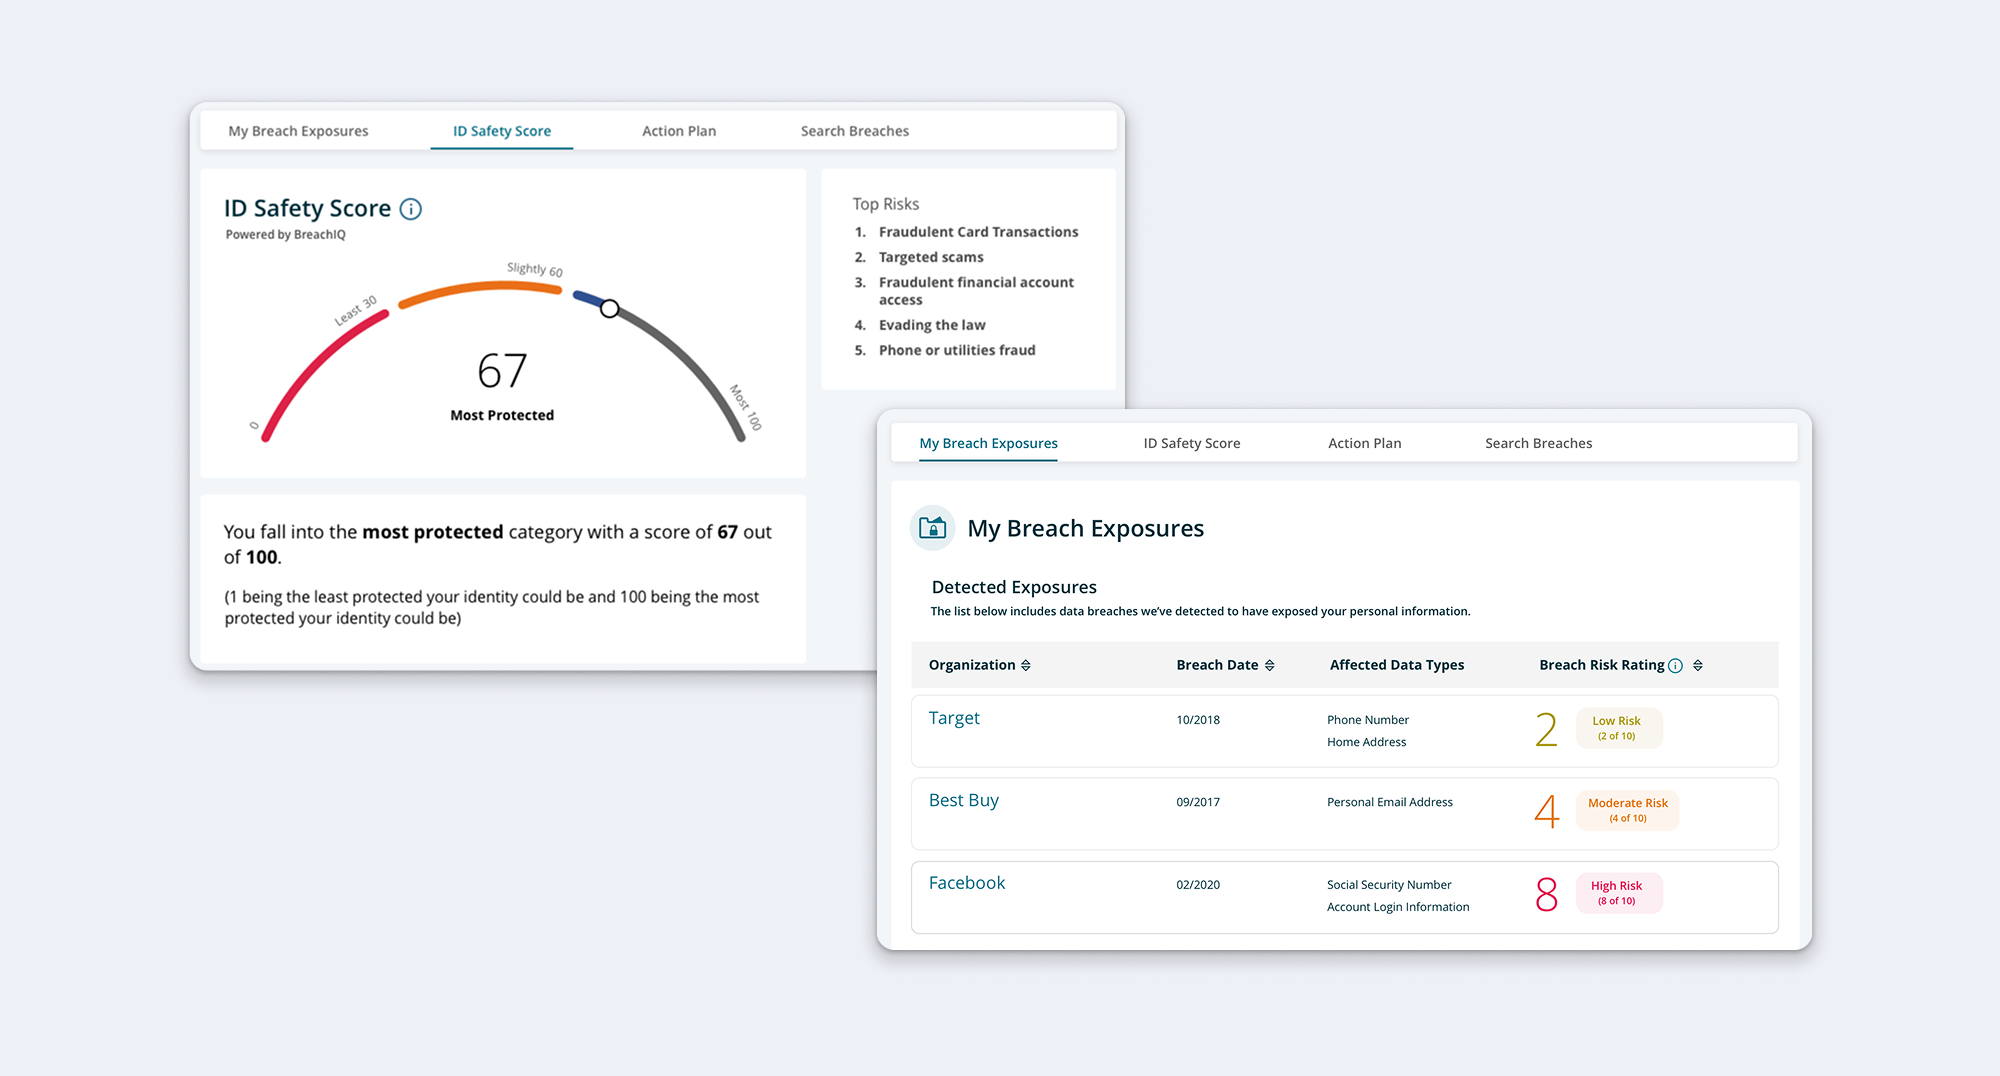Open the Facebook breach link

[967, 883]
